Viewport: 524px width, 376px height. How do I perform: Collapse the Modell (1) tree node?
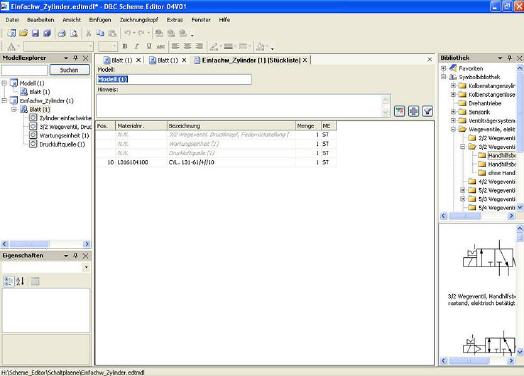tap(4, 83)
